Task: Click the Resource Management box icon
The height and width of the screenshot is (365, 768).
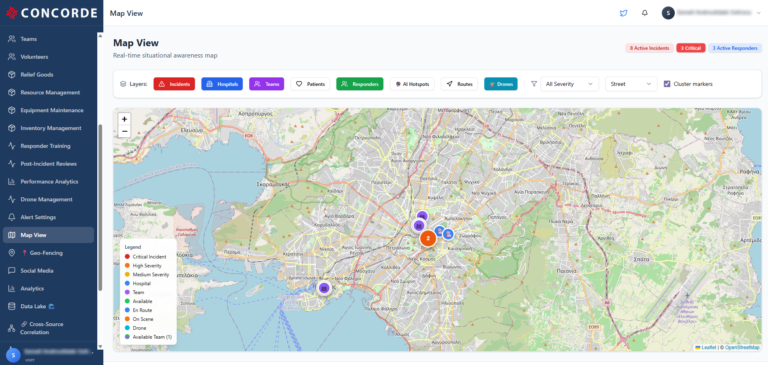Action: click(12, 92)
